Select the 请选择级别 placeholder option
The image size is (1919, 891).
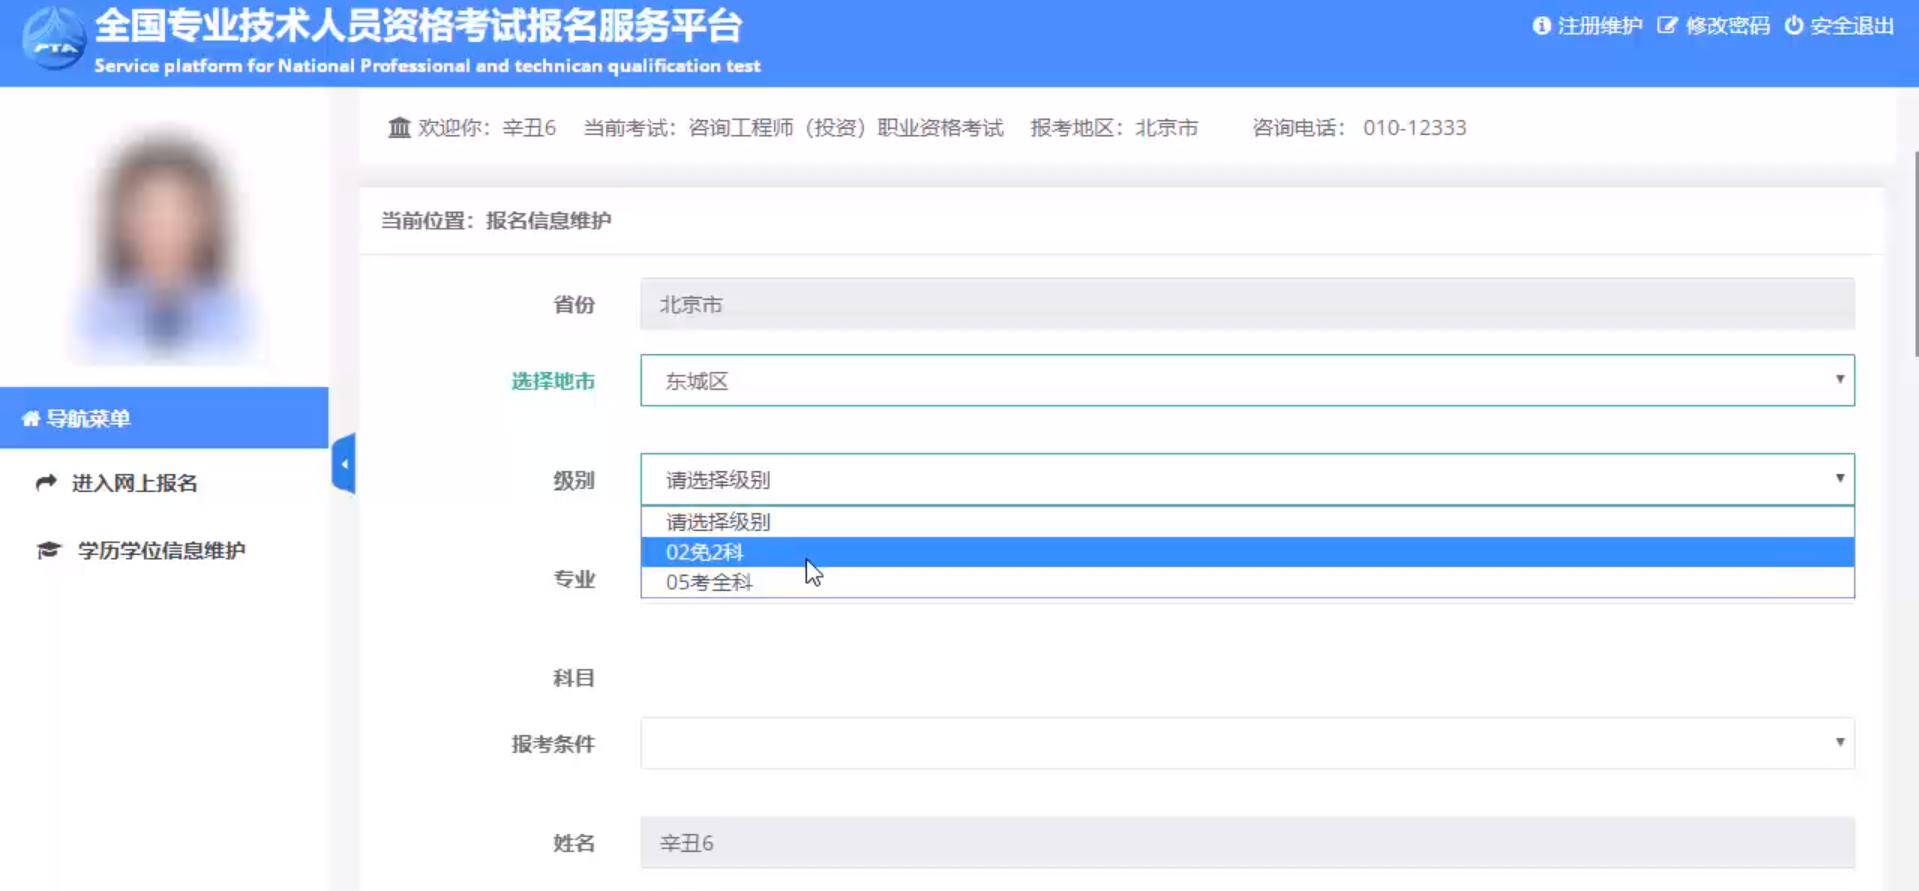coord(718,522)
